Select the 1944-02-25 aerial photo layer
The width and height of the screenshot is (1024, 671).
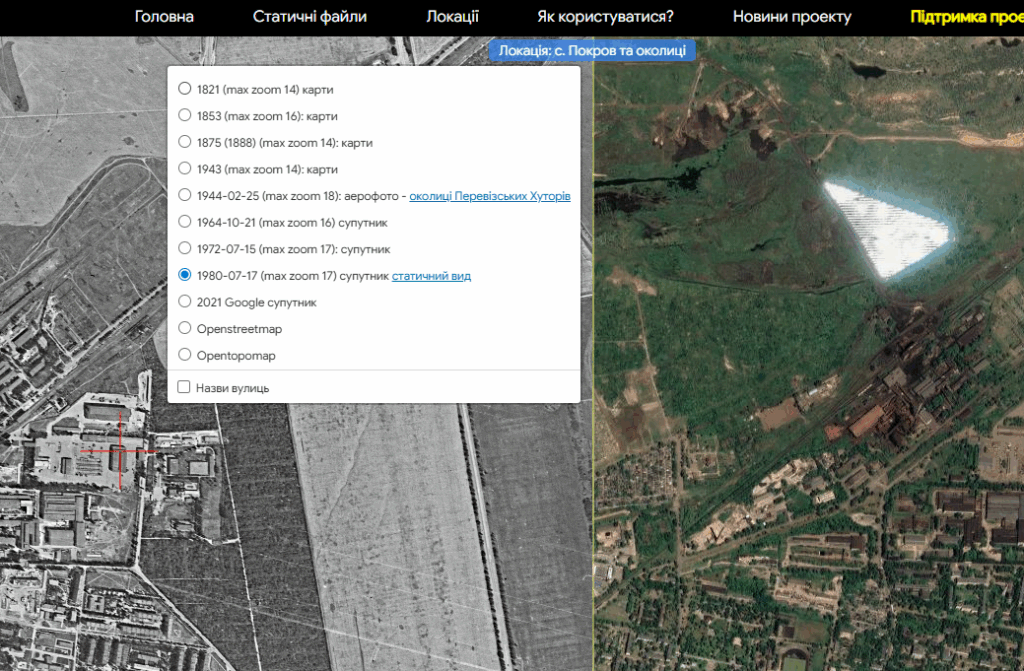coord(184,195)
